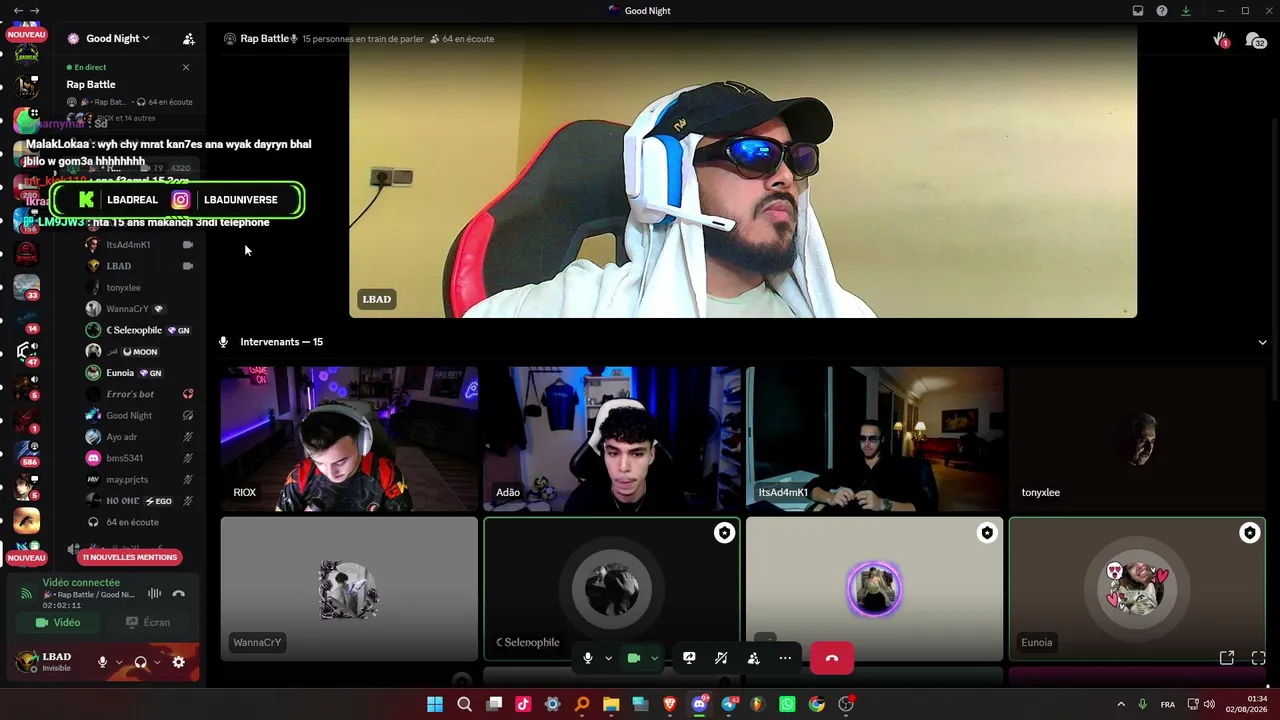Turn off camera in the call control bar
1280x720 pixels.
[x=633, y=658]
